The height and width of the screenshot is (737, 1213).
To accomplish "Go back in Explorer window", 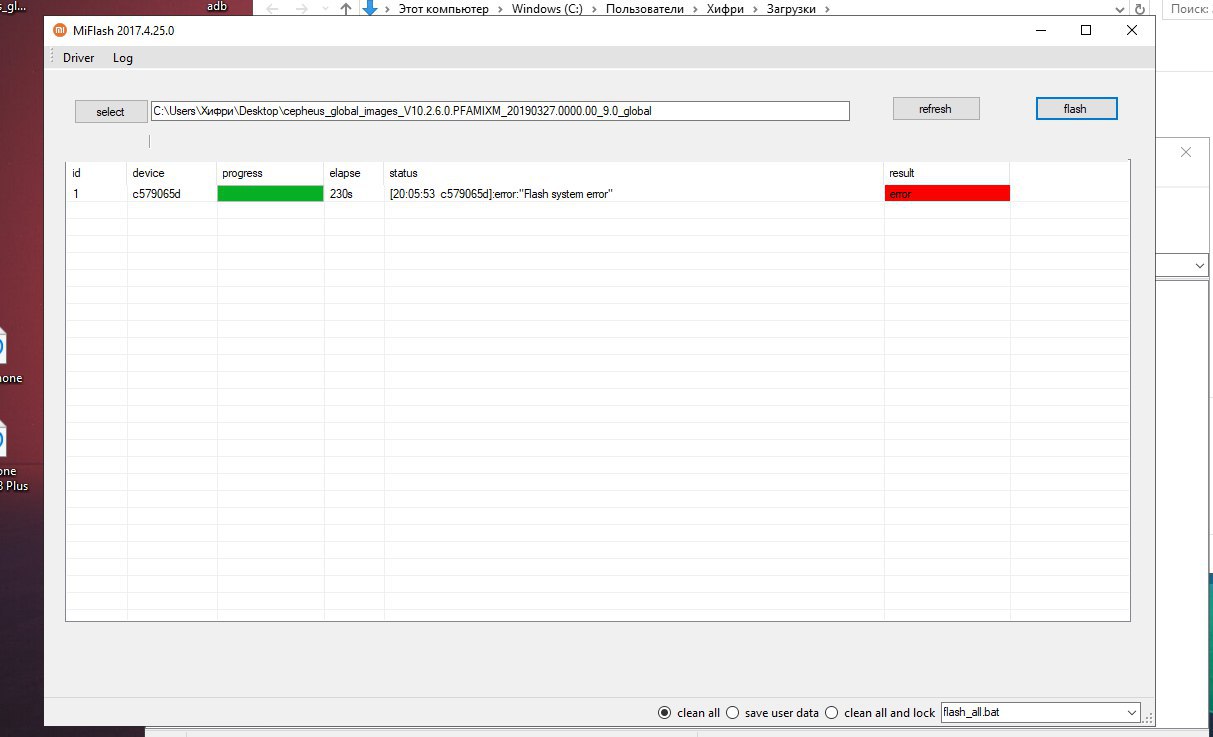I will 274,9.
